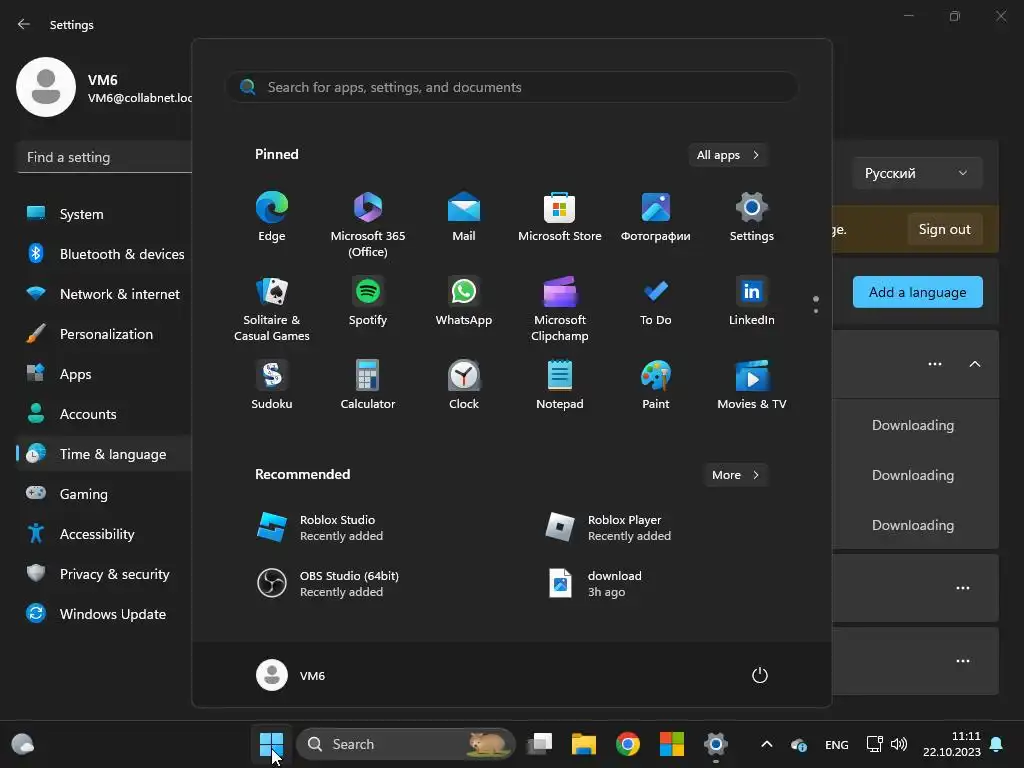Click the Sign out button
This screenshot has width=1024, height=768.
point(944,229)
